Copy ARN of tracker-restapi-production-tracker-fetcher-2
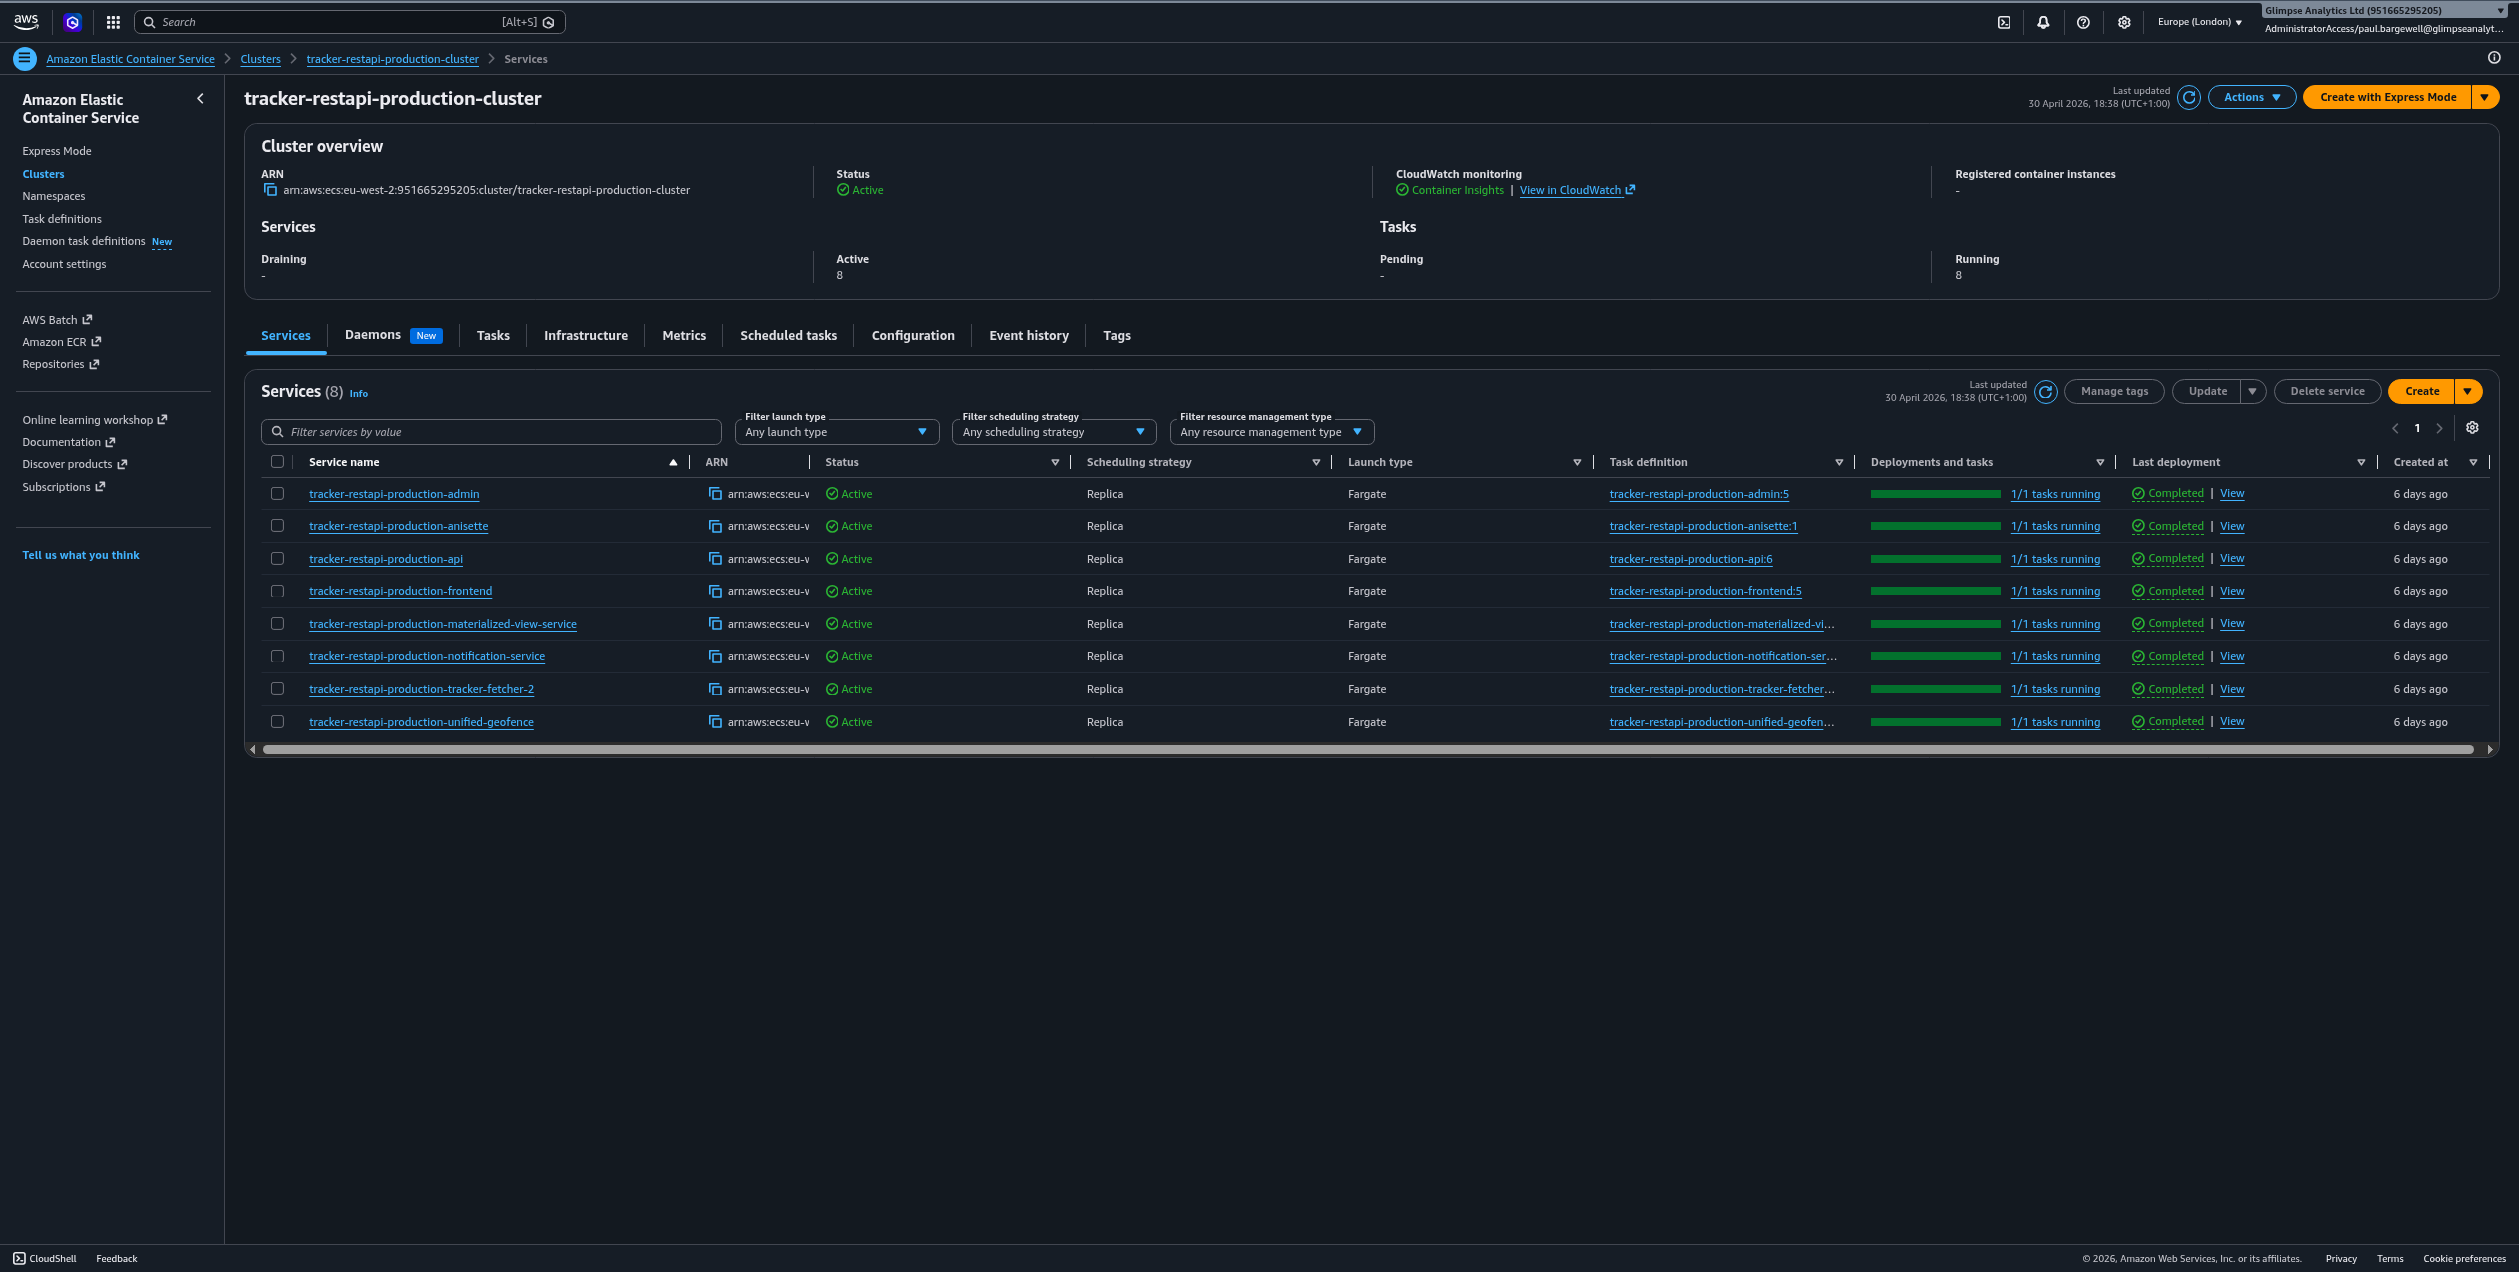 [715, 690]
